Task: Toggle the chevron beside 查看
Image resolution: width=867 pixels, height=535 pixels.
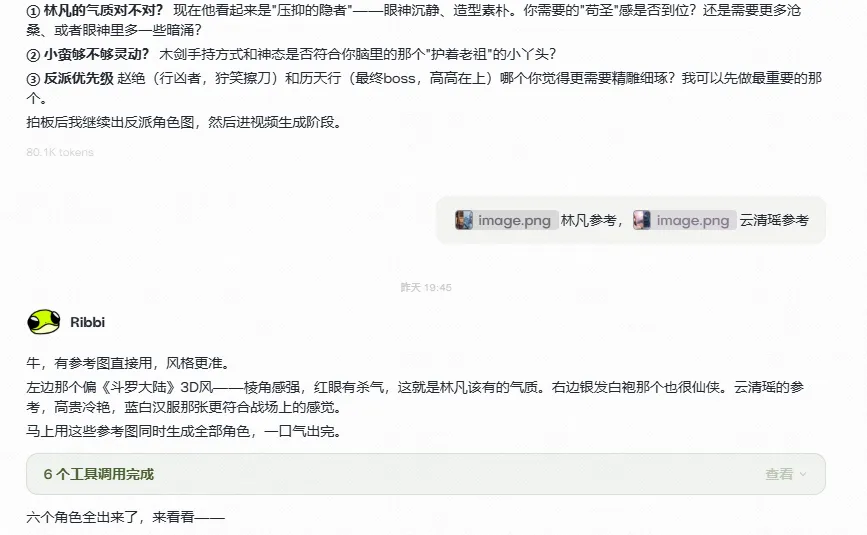Action: pyautogui.click(x=803, y=474)
